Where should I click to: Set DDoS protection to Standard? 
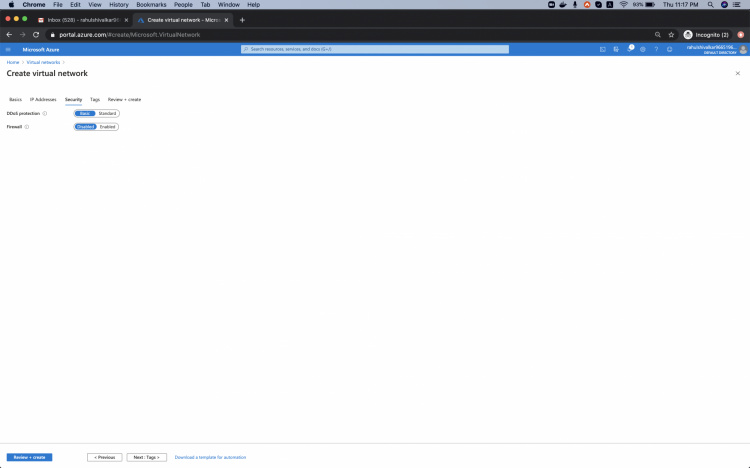pyautogui.click(x=107, y=113)
